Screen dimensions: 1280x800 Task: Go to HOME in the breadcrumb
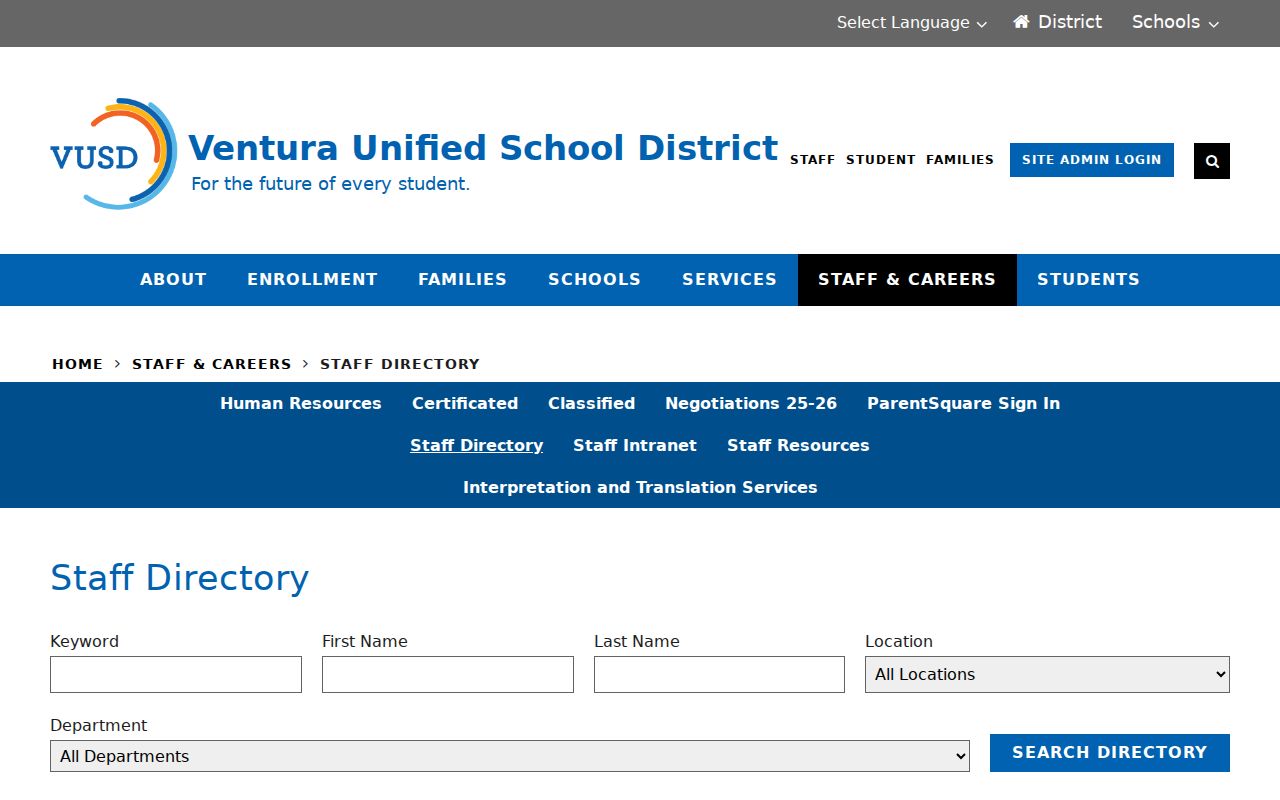pyautogui.click(x=77, y=364)
